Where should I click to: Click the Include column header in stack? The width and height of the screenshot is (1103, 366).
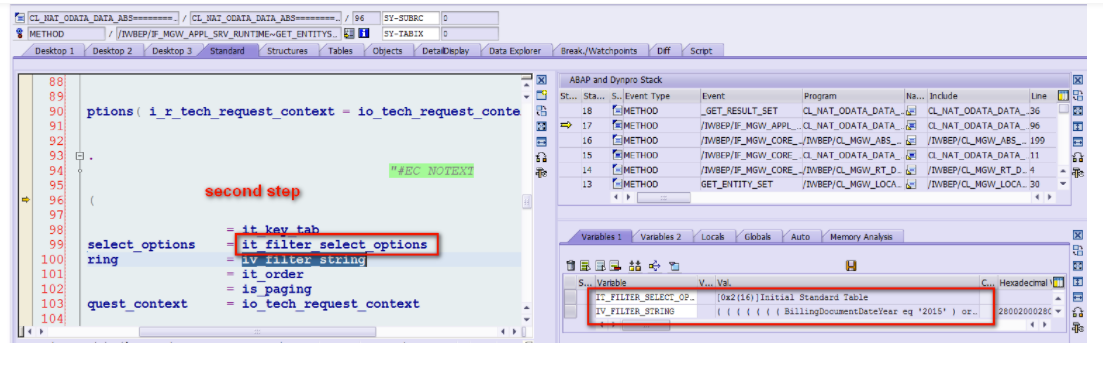tap(977, 96)
